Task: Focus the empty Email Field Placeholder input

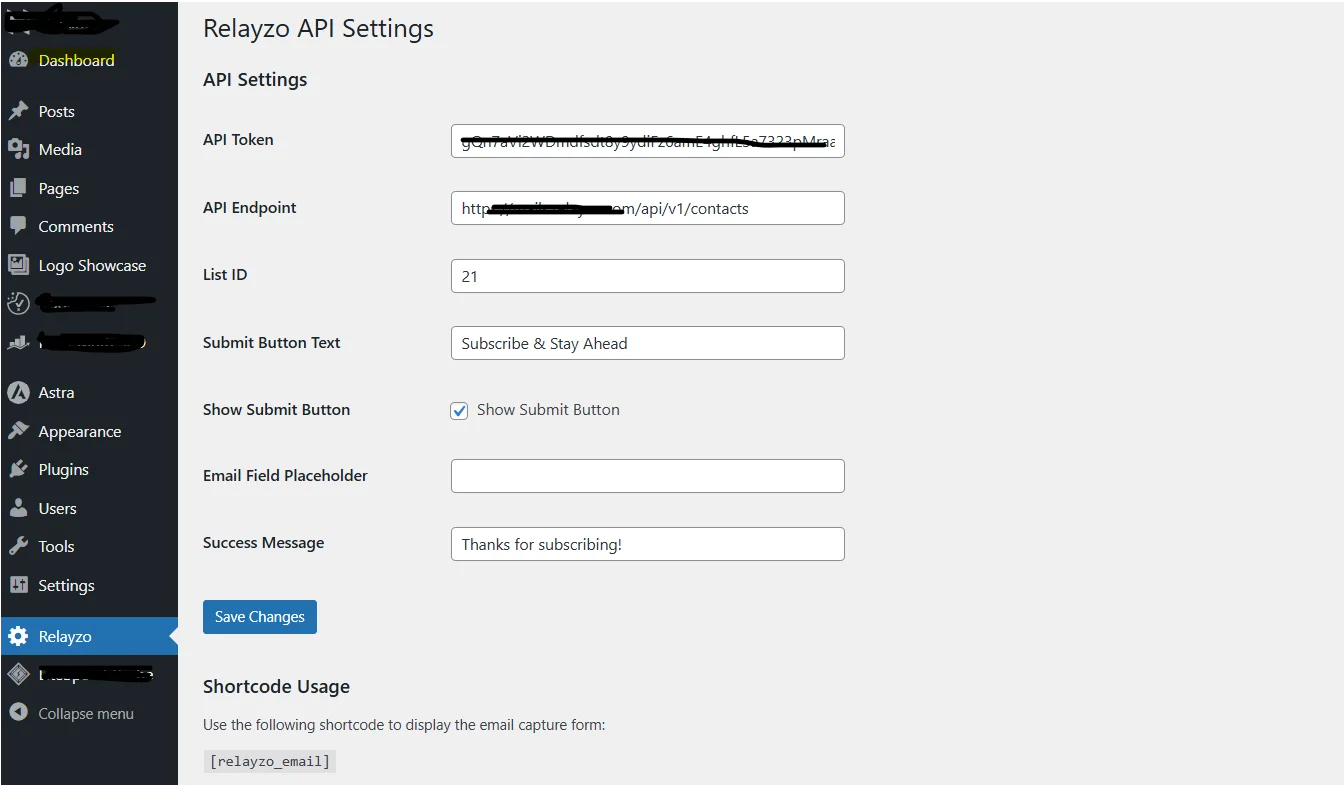Action: (647, 476)
